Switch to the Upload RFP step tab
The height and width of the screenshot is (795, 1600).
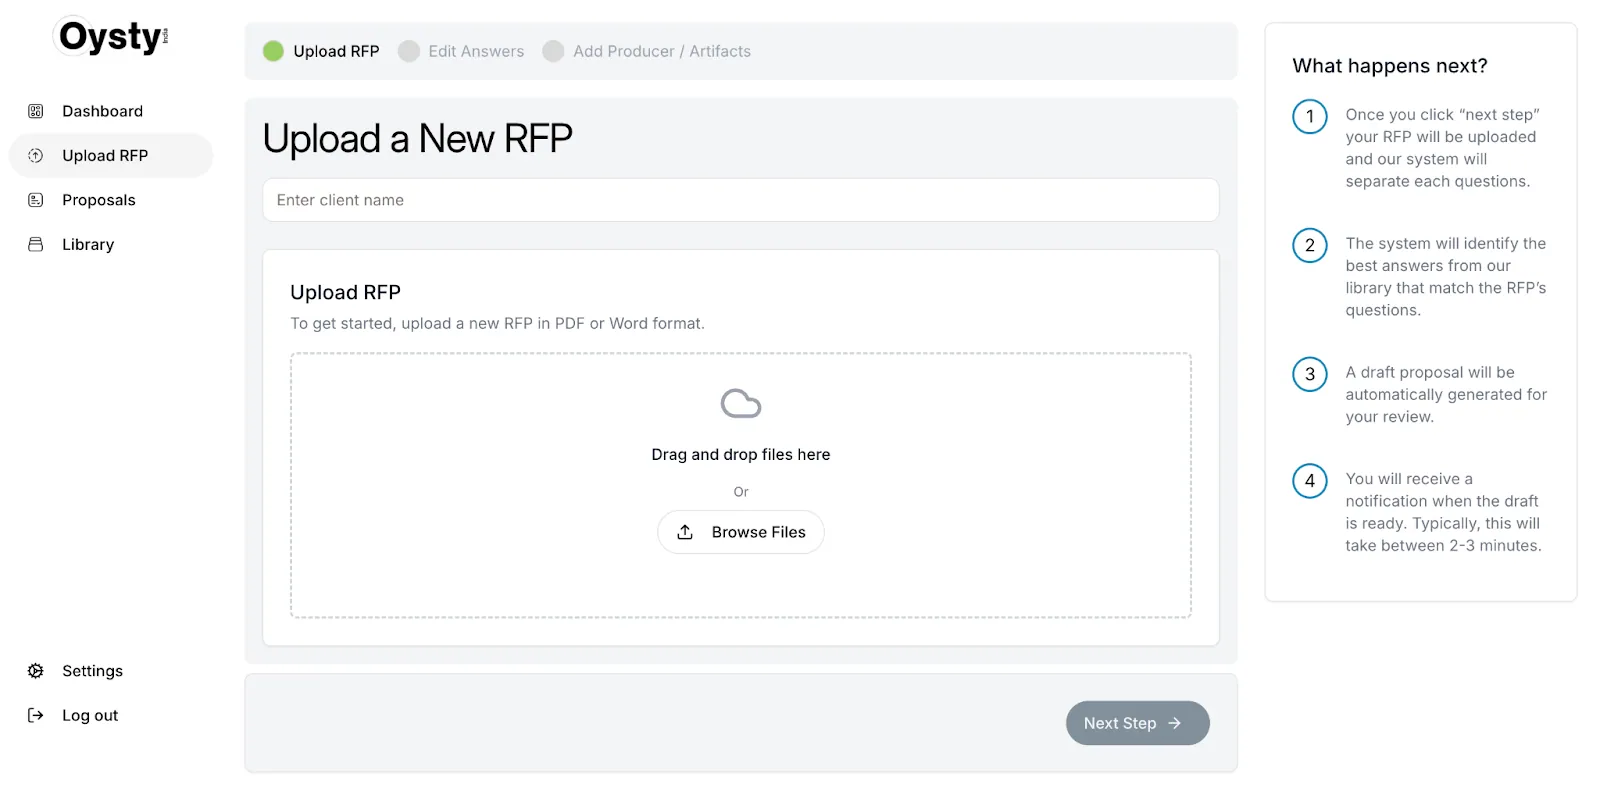321,51
